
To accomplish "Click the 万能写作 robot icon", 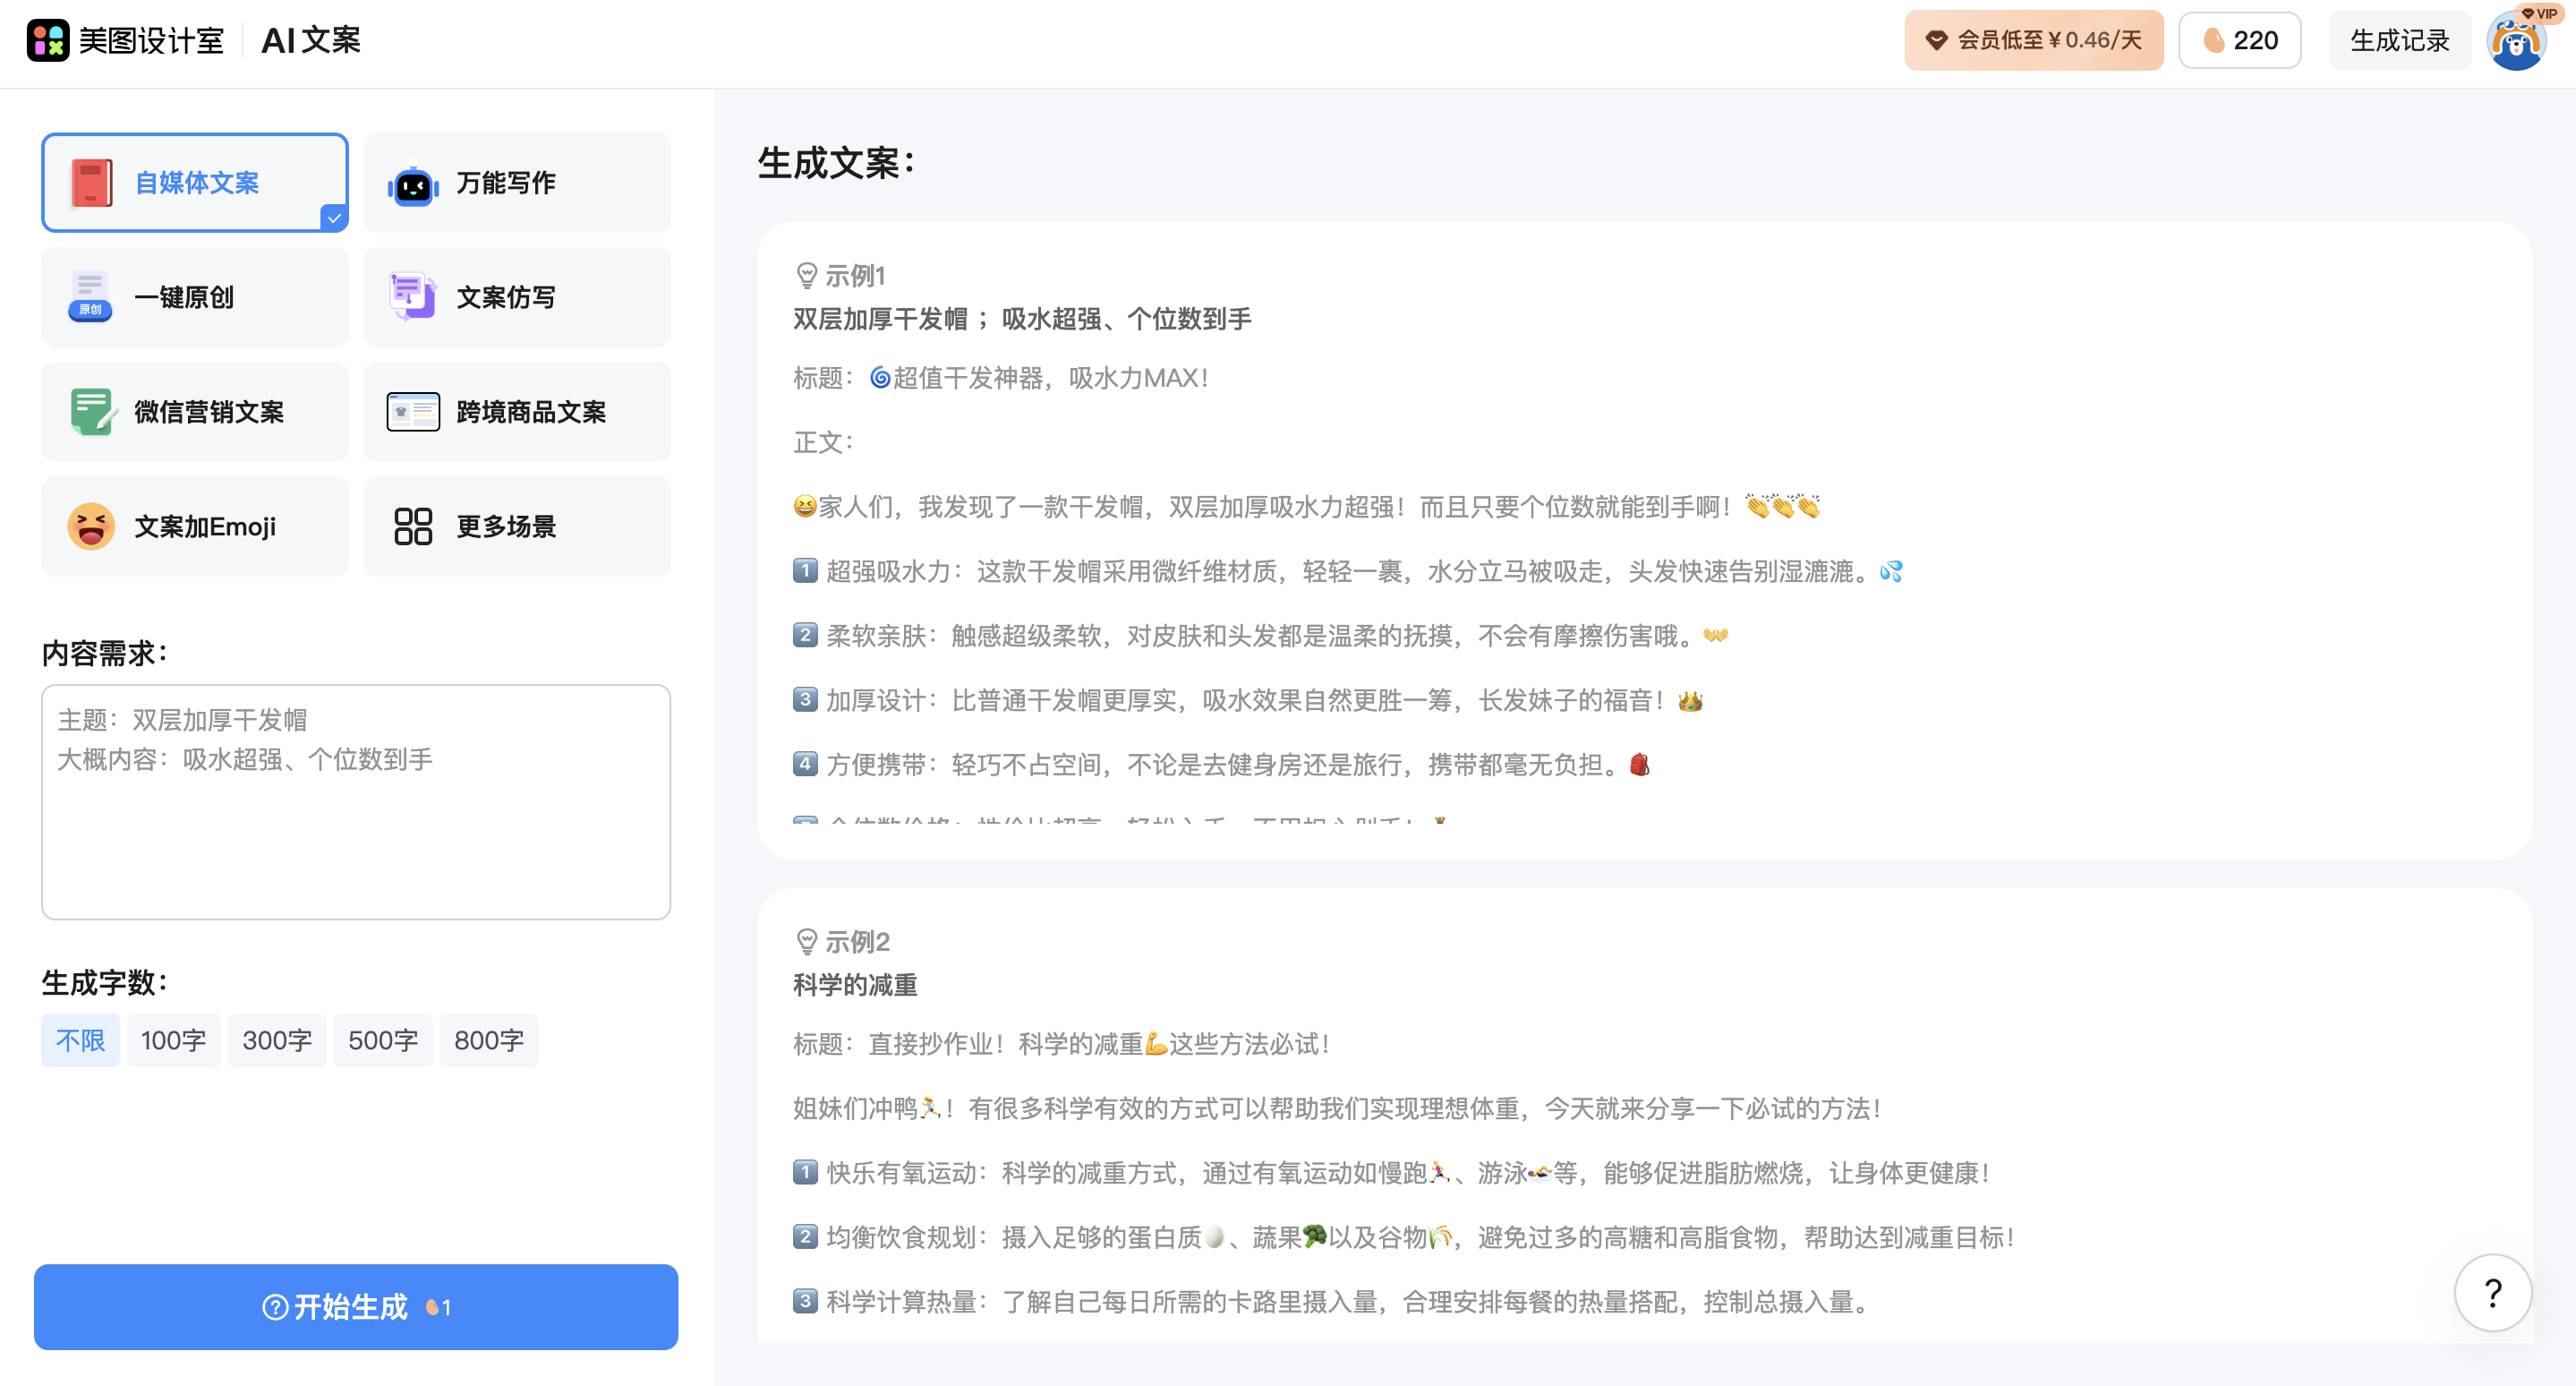I will [x=413, y=183].
